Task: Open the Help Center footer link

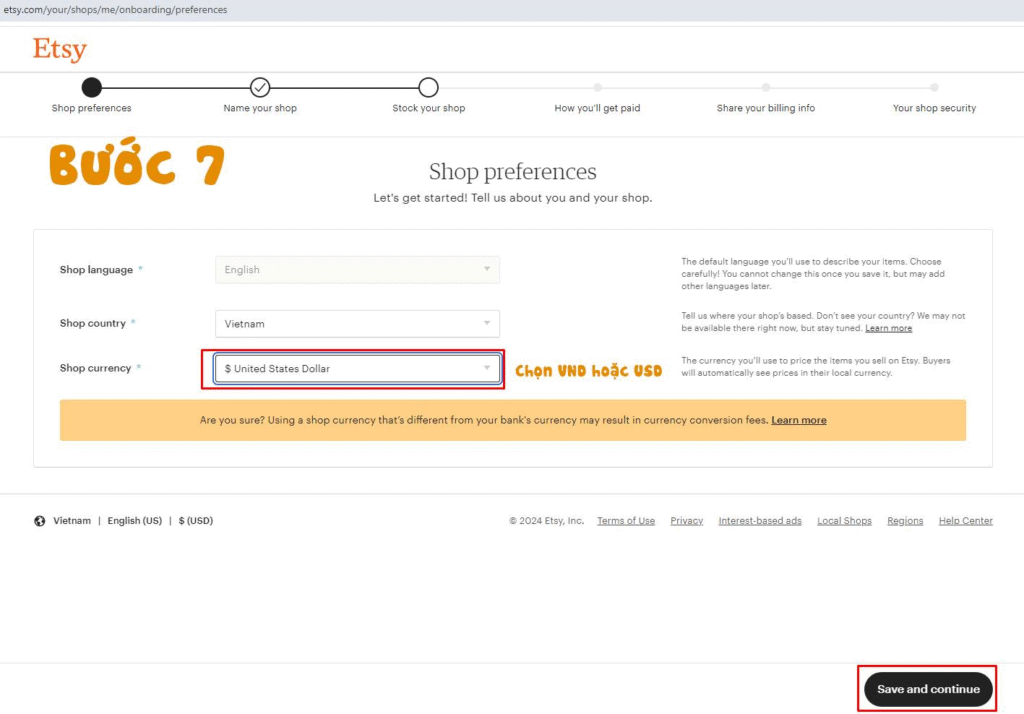Action: (x=965, y=521)
